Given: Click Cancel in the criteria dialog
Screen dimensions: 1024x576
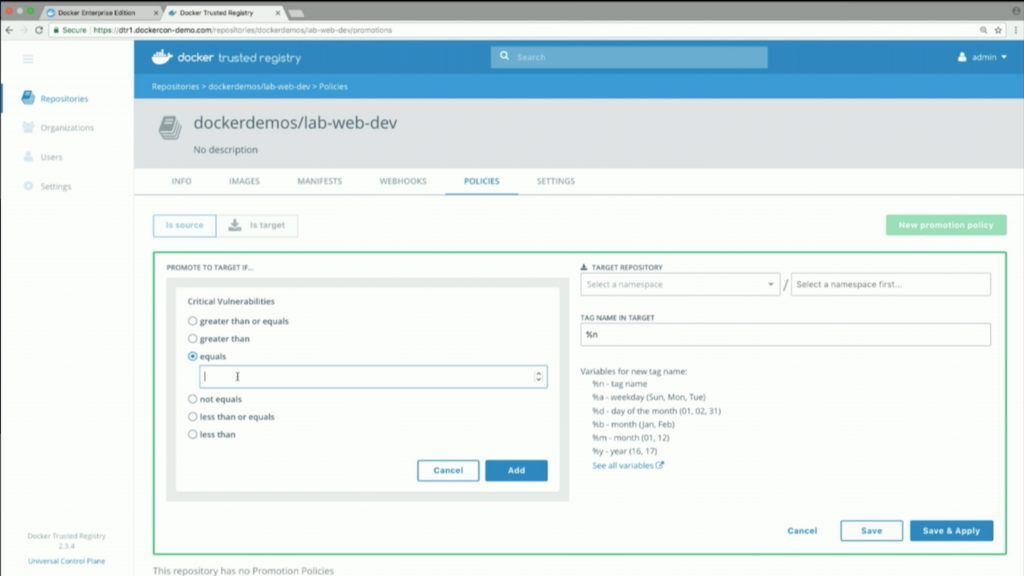Looking at the screenshot, I should coord(448,470).
